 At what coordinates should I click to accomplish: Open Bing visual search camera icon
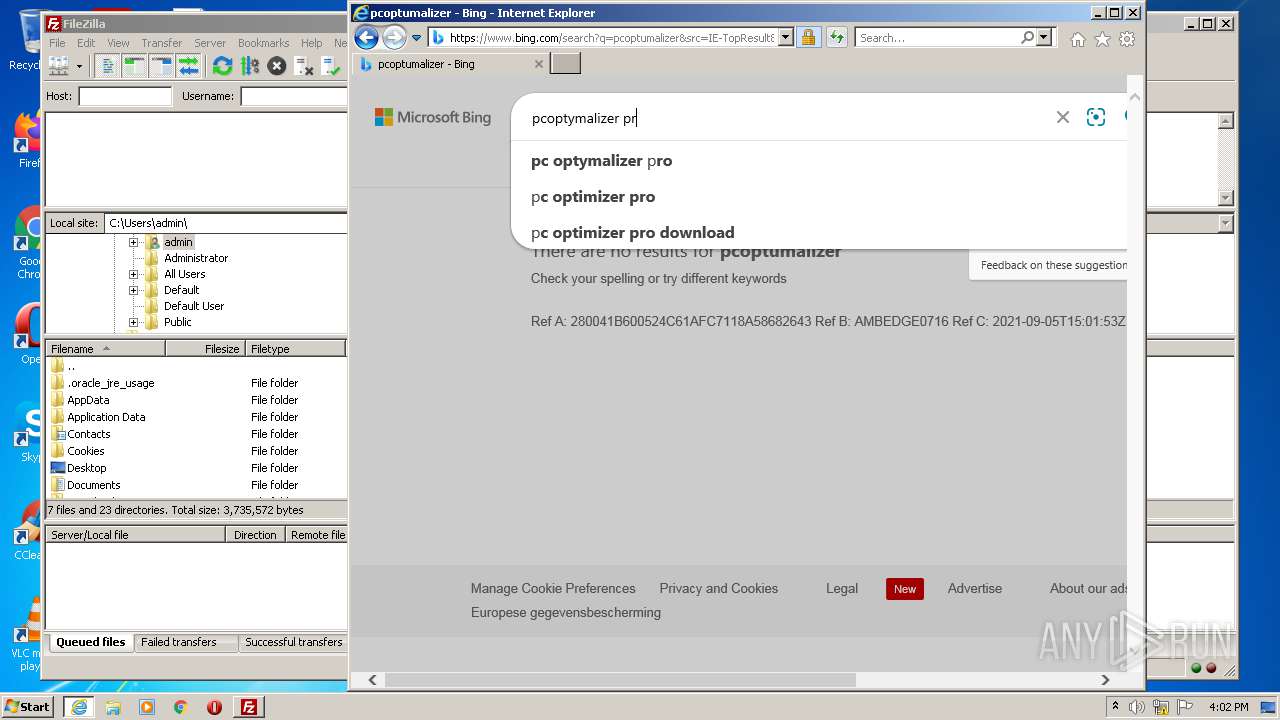(x=1096, y=117)
